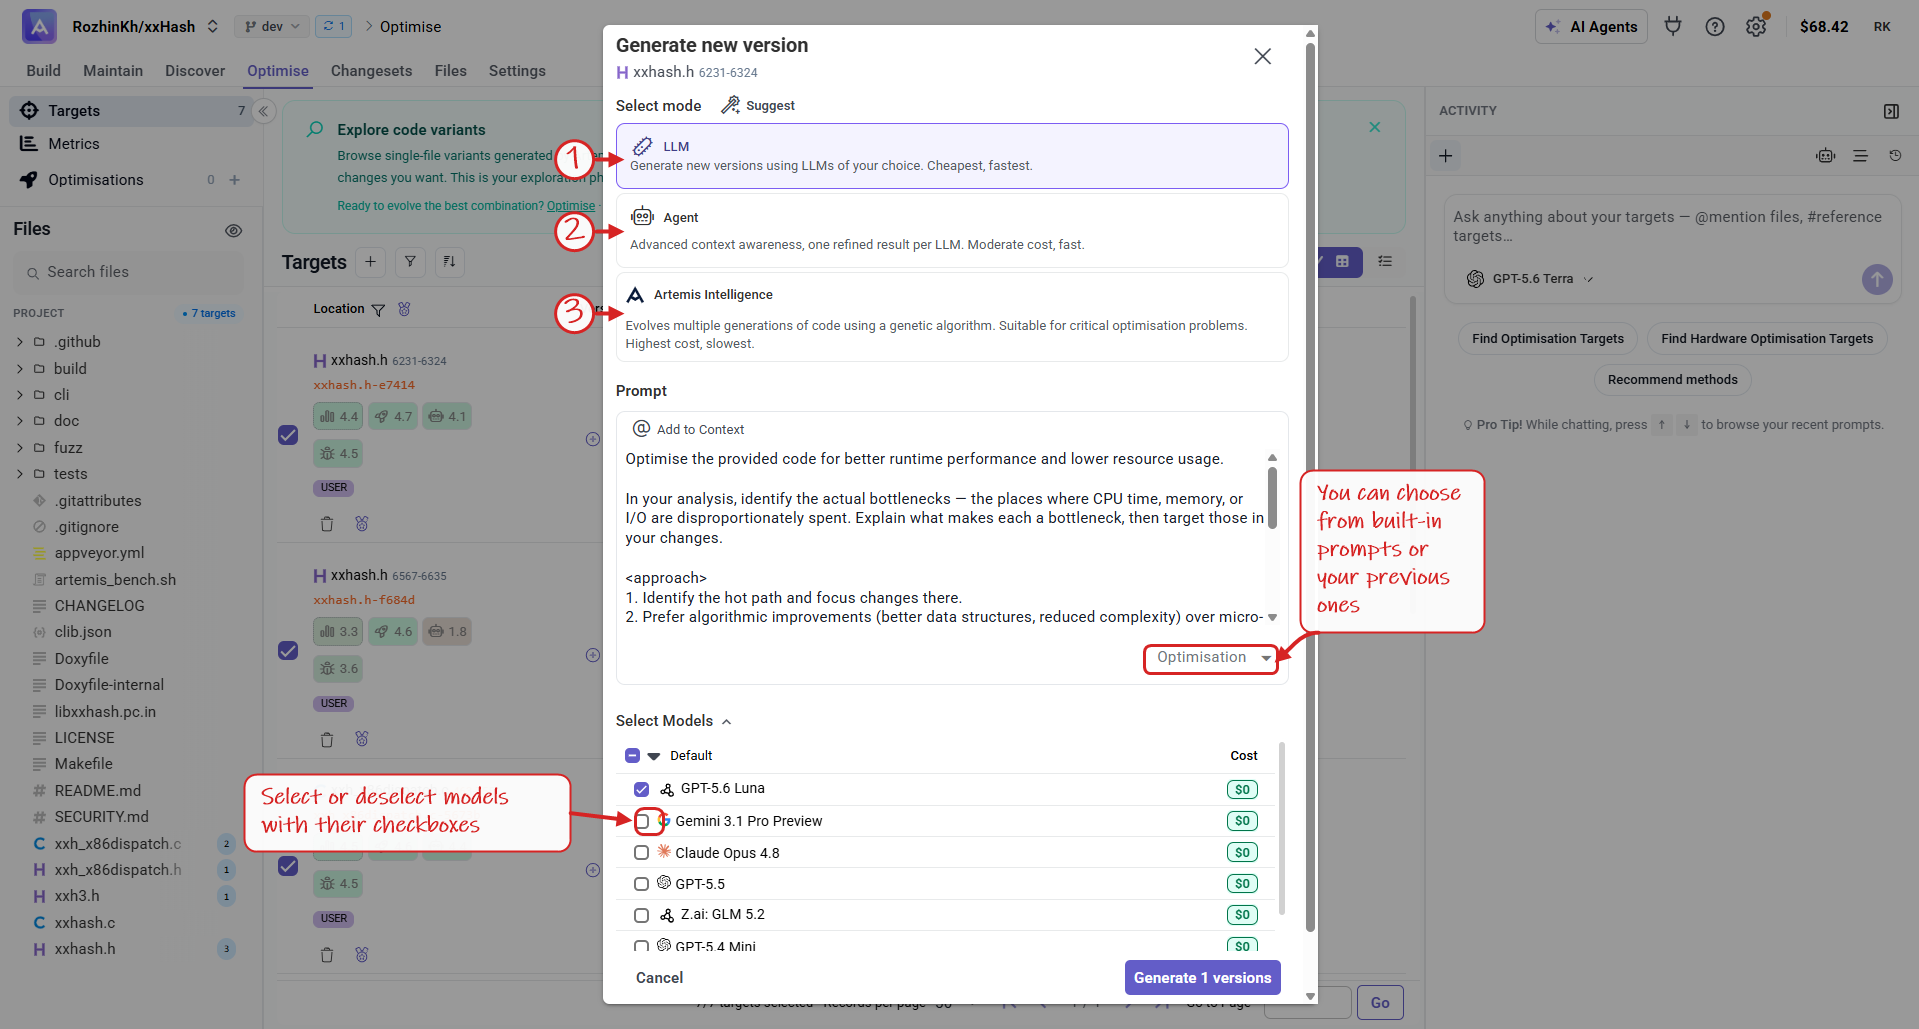The image size is (1919, 1029).
Task: Go to the Discover tab
Action: (195, 71)
